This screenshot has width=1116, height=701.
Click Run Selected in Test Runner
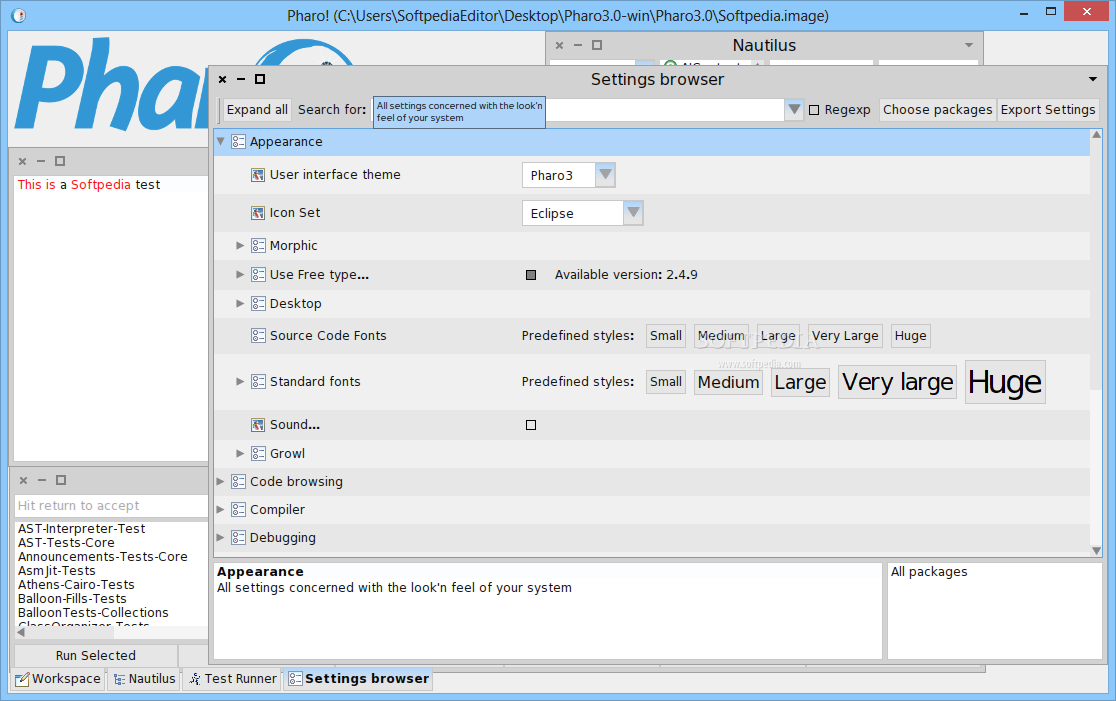95,655
